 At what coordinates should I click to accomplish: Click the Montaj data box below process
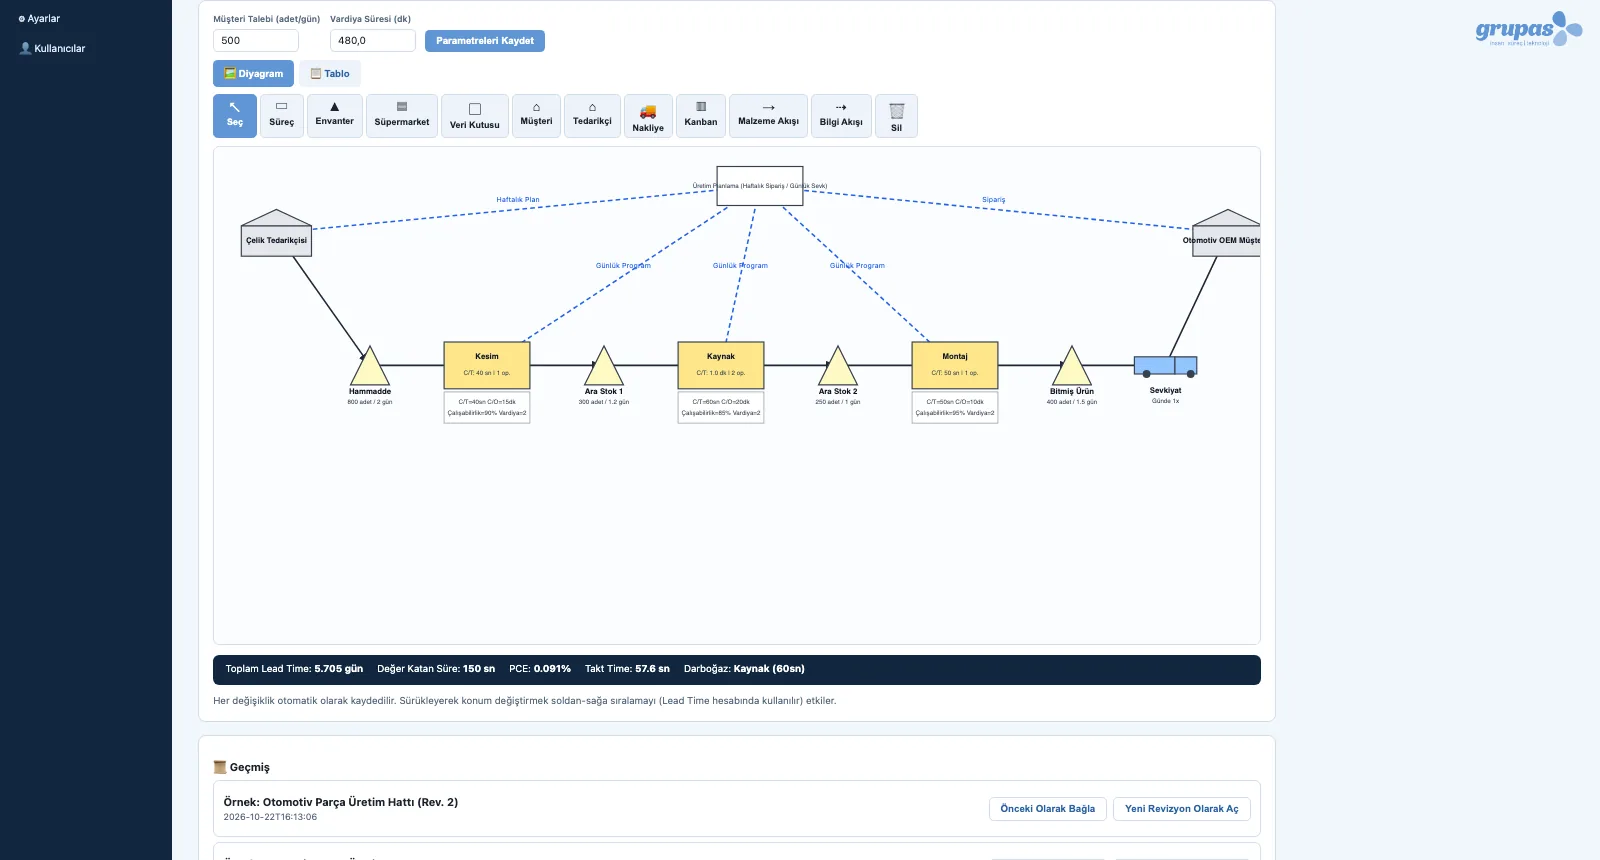point(955,407)
